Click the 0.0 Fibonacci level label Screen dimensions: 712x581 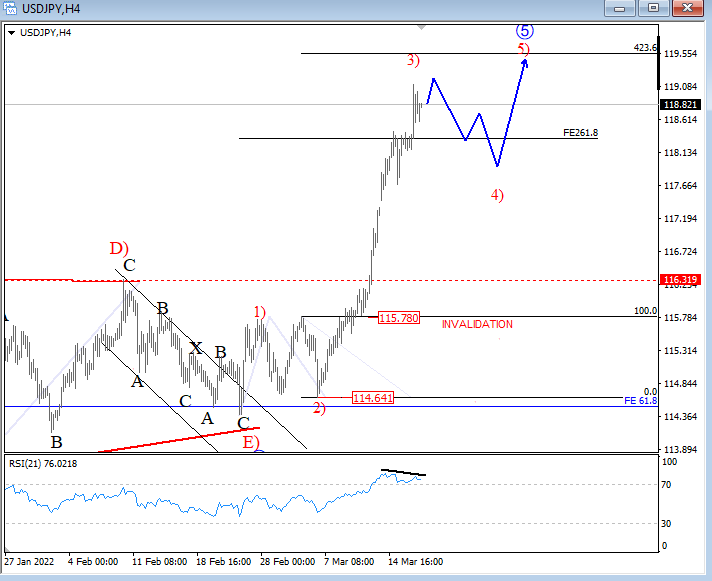point(650,391)
